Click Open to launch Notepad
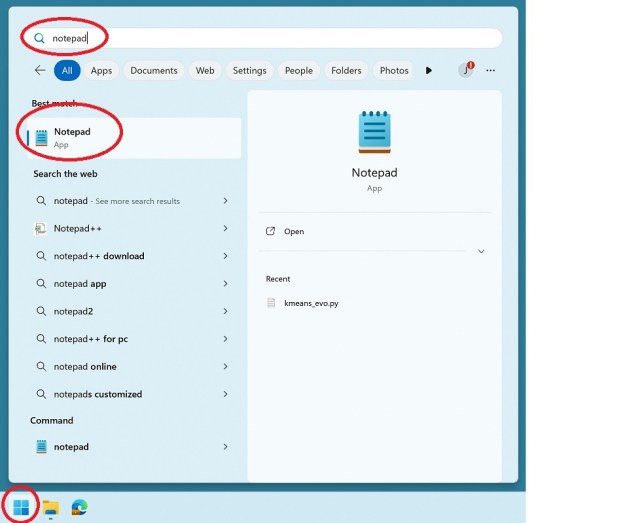Viewport: 640px width, 523px height. 293,231
